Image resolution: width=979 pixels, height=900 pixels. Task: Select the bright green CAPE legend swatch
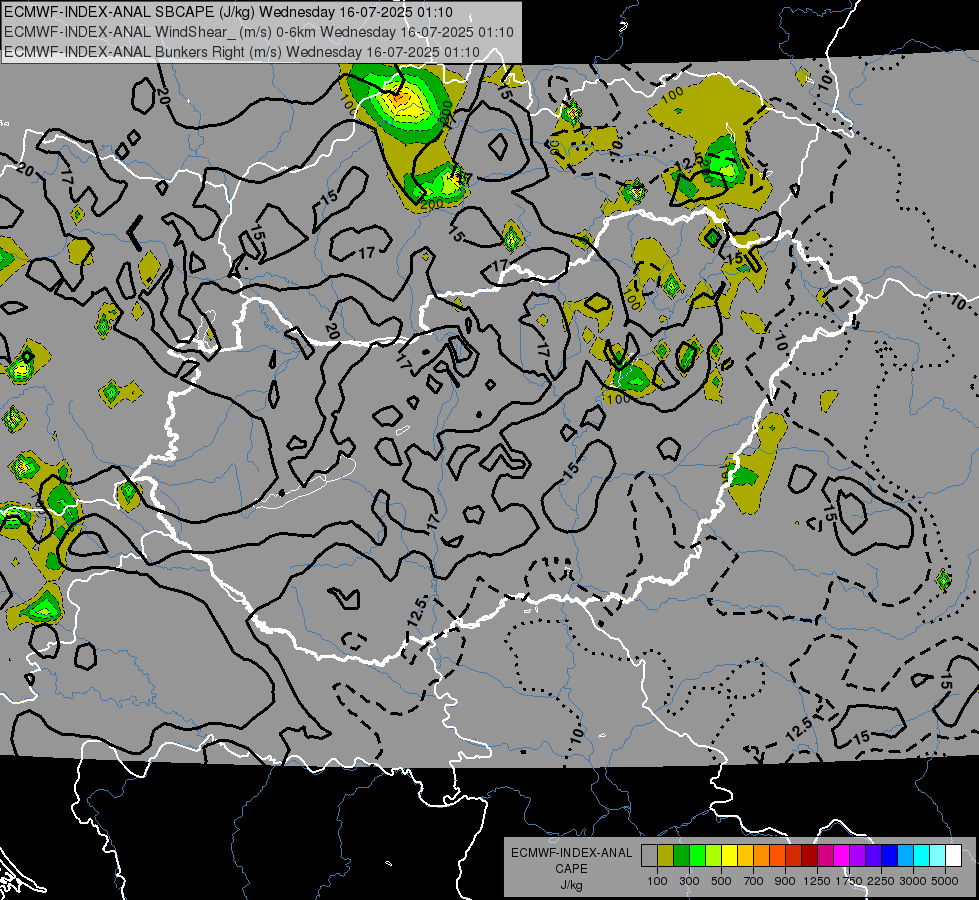click(697, 856)
